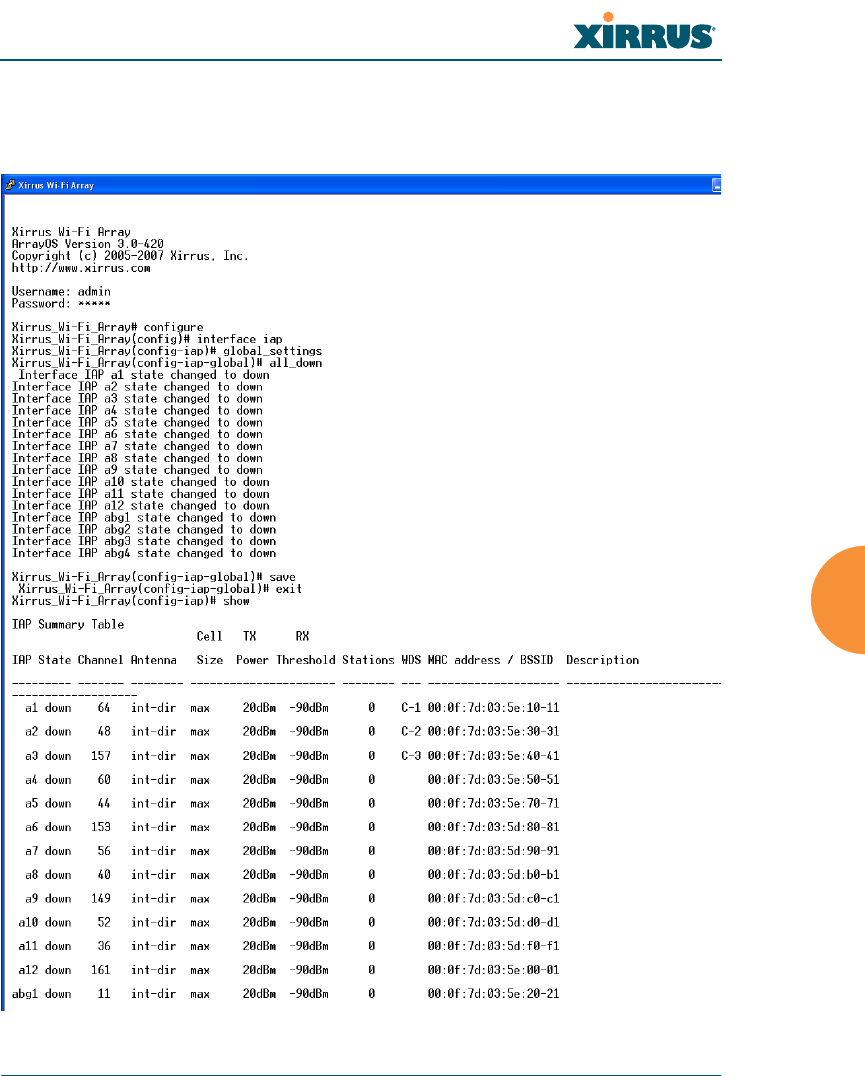The height and width of the screenshot is (1076, 865).
Task: Click the 'IAP Summary Table' heading
Action: [x=68, y=624]
